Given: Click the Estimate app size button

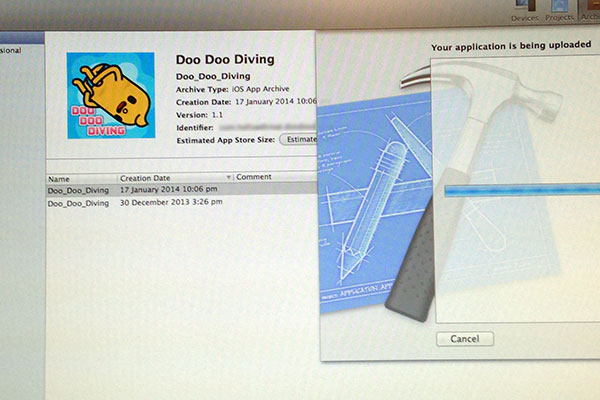Looking at the screenshot, I should (298, 139).
